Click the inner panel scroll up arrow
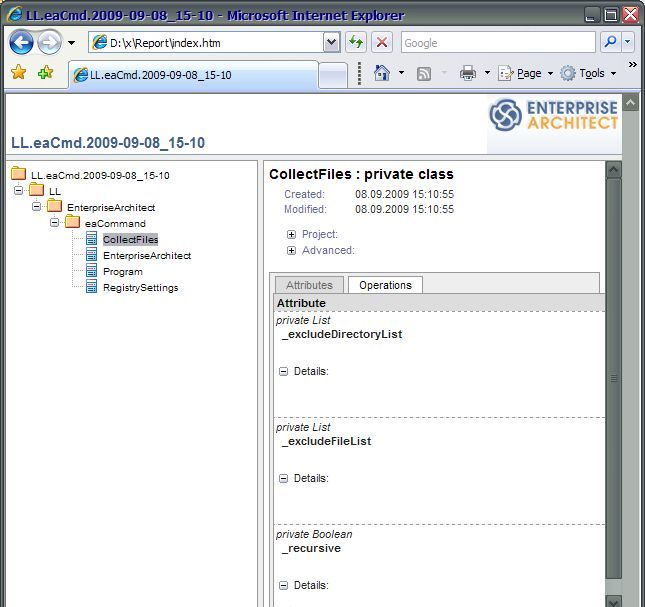This screenshot has width=645, height=607. pyautogui.click(x=613, y=169)
